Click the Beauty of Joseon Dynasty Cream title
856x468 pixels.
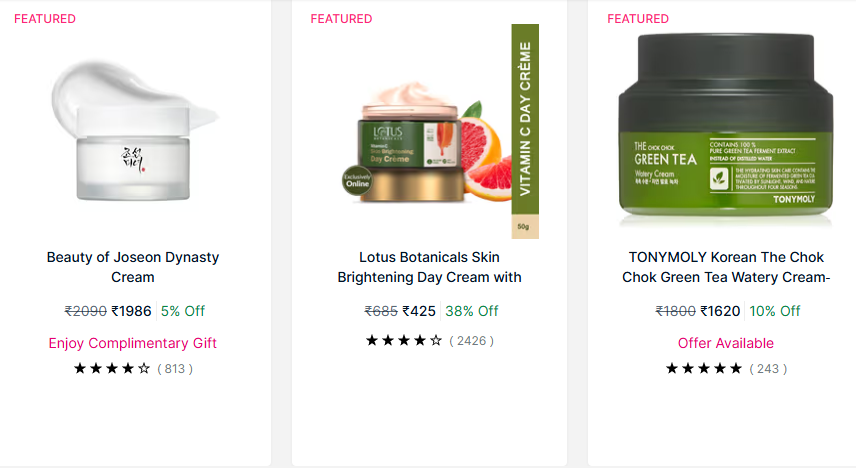133,267
